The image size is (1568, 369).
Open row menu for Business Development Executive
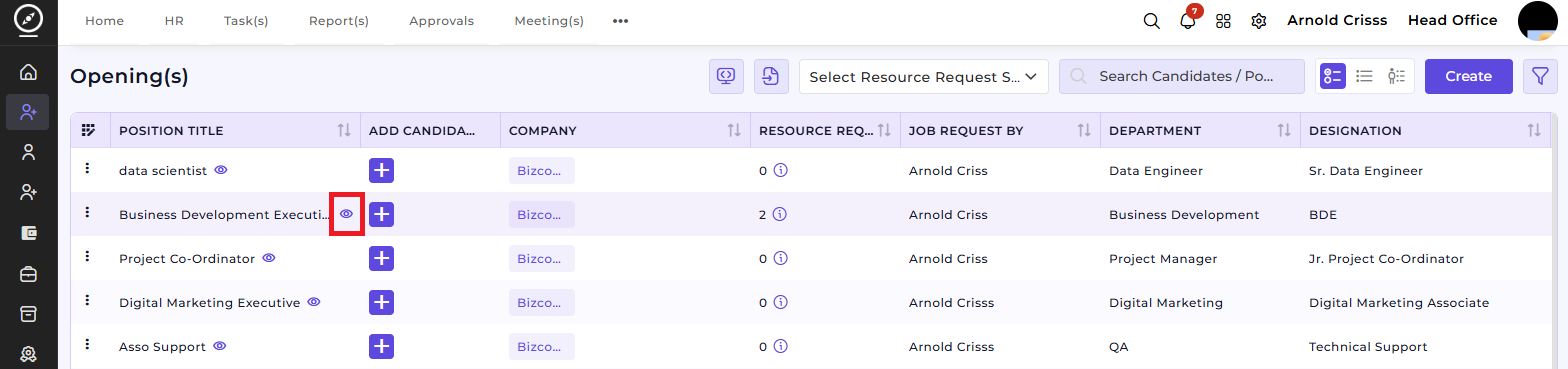[88, 213]
